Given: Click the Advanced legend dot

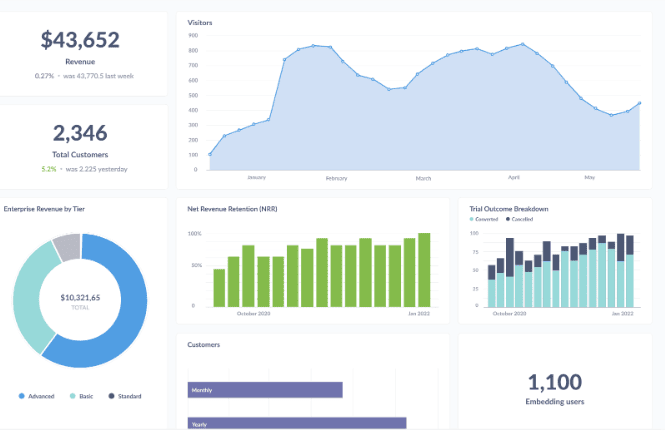Looking at the screenshot, I should coord(21,397).
